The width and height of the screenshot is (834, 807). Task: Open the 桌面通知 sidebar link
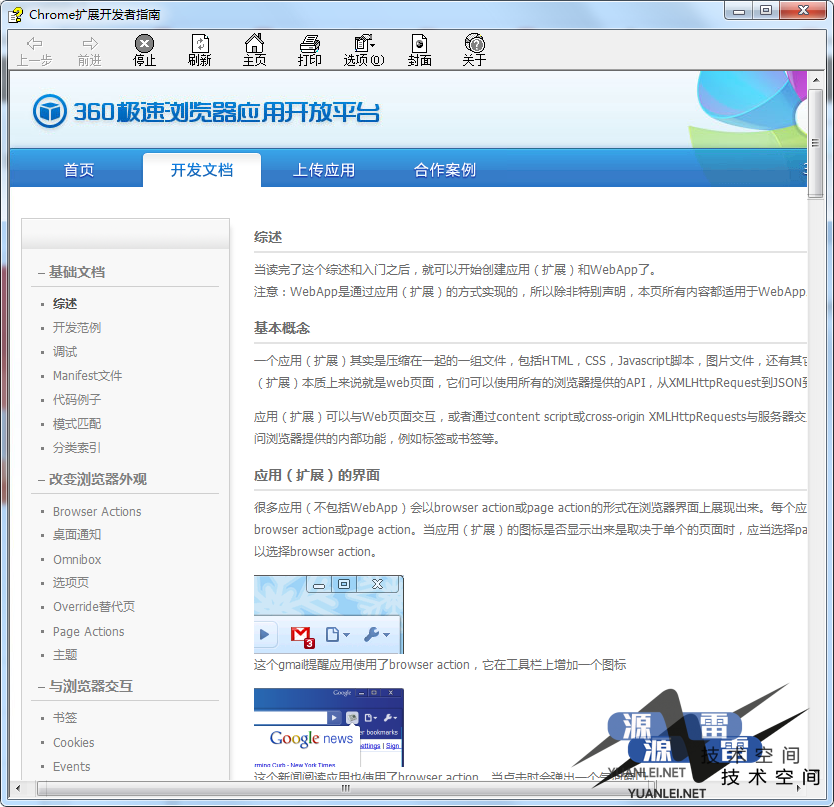point(77,535)
